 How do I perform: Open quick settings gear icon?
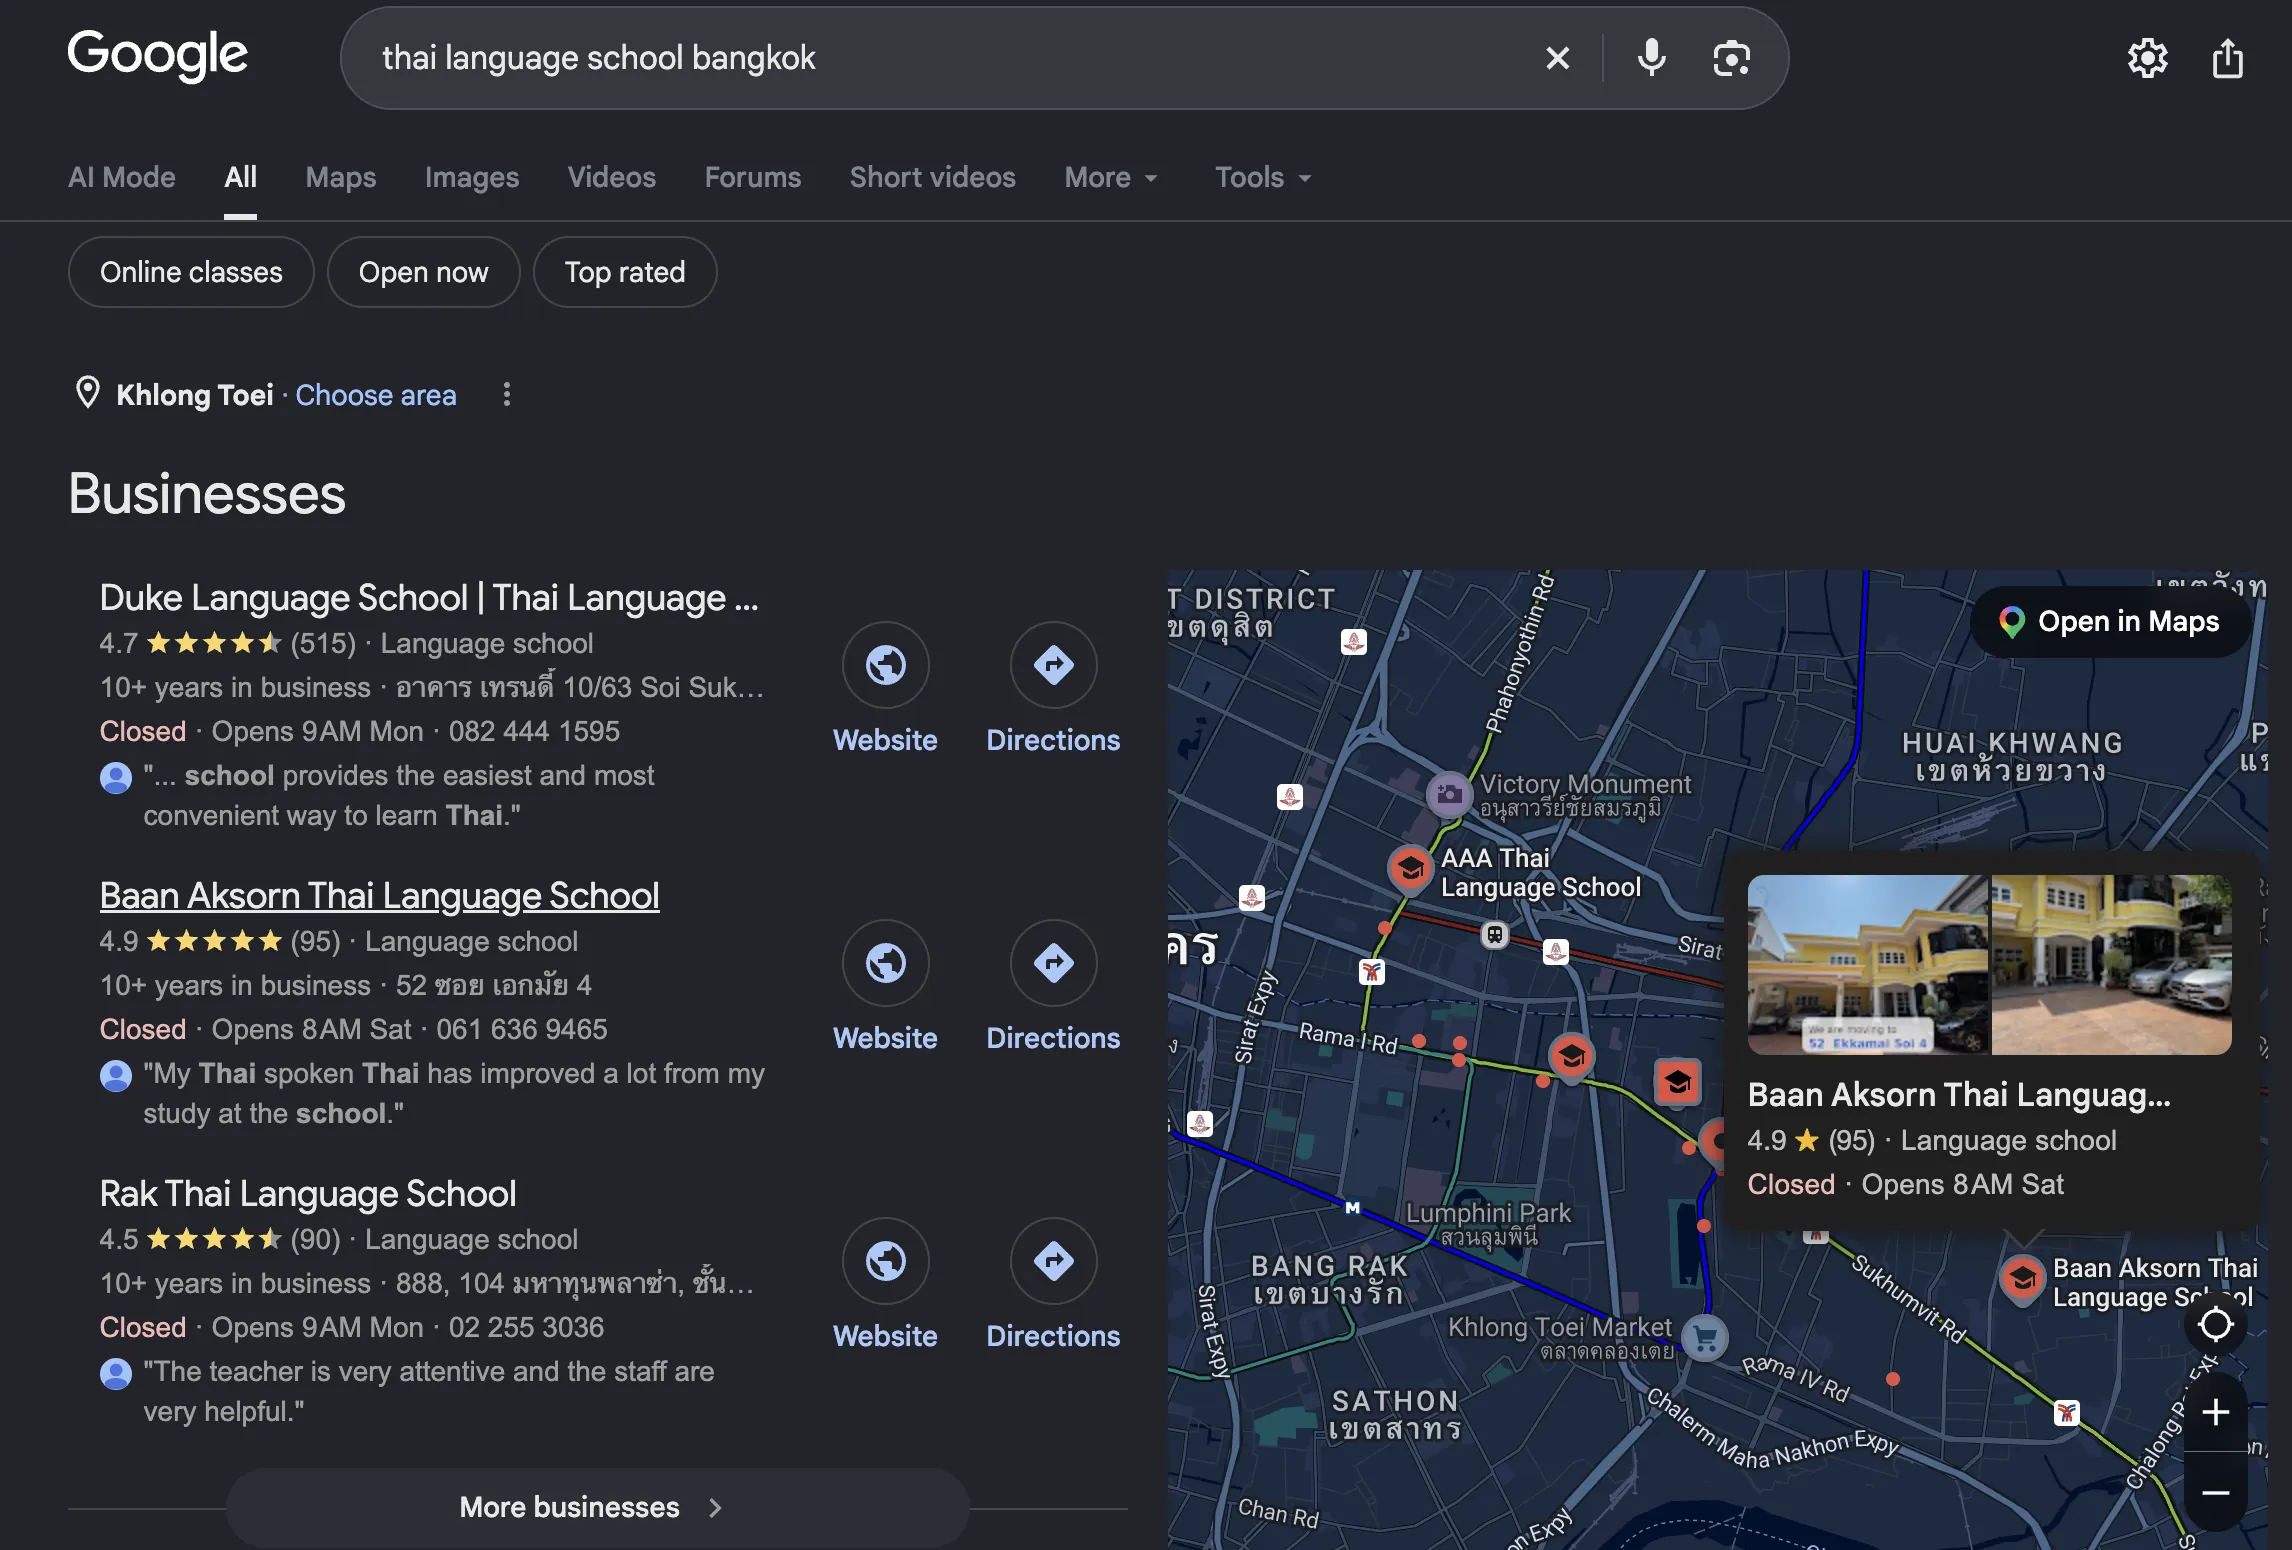[x=2147, y=58]
